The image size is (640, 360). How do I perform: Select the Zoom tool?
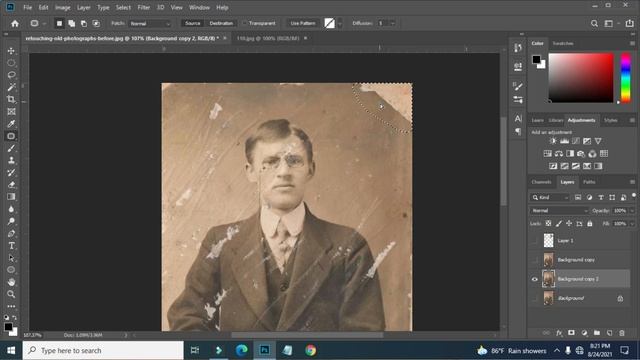click(11, 294)
